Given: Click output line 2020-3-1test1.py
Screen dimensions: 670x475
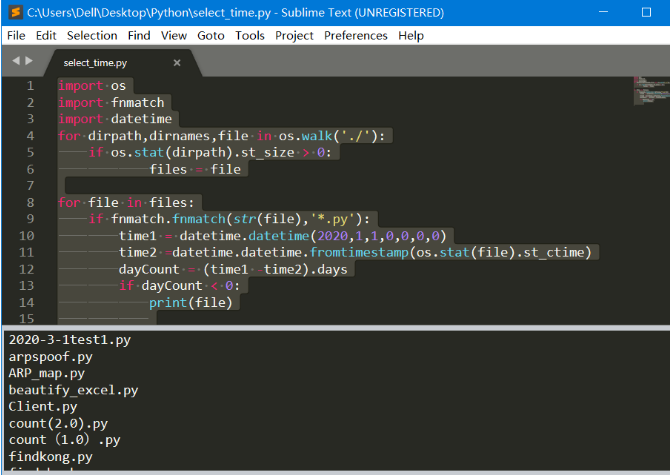Looking at the screenshot, I should pyautogui.click(x=70, y=340).
